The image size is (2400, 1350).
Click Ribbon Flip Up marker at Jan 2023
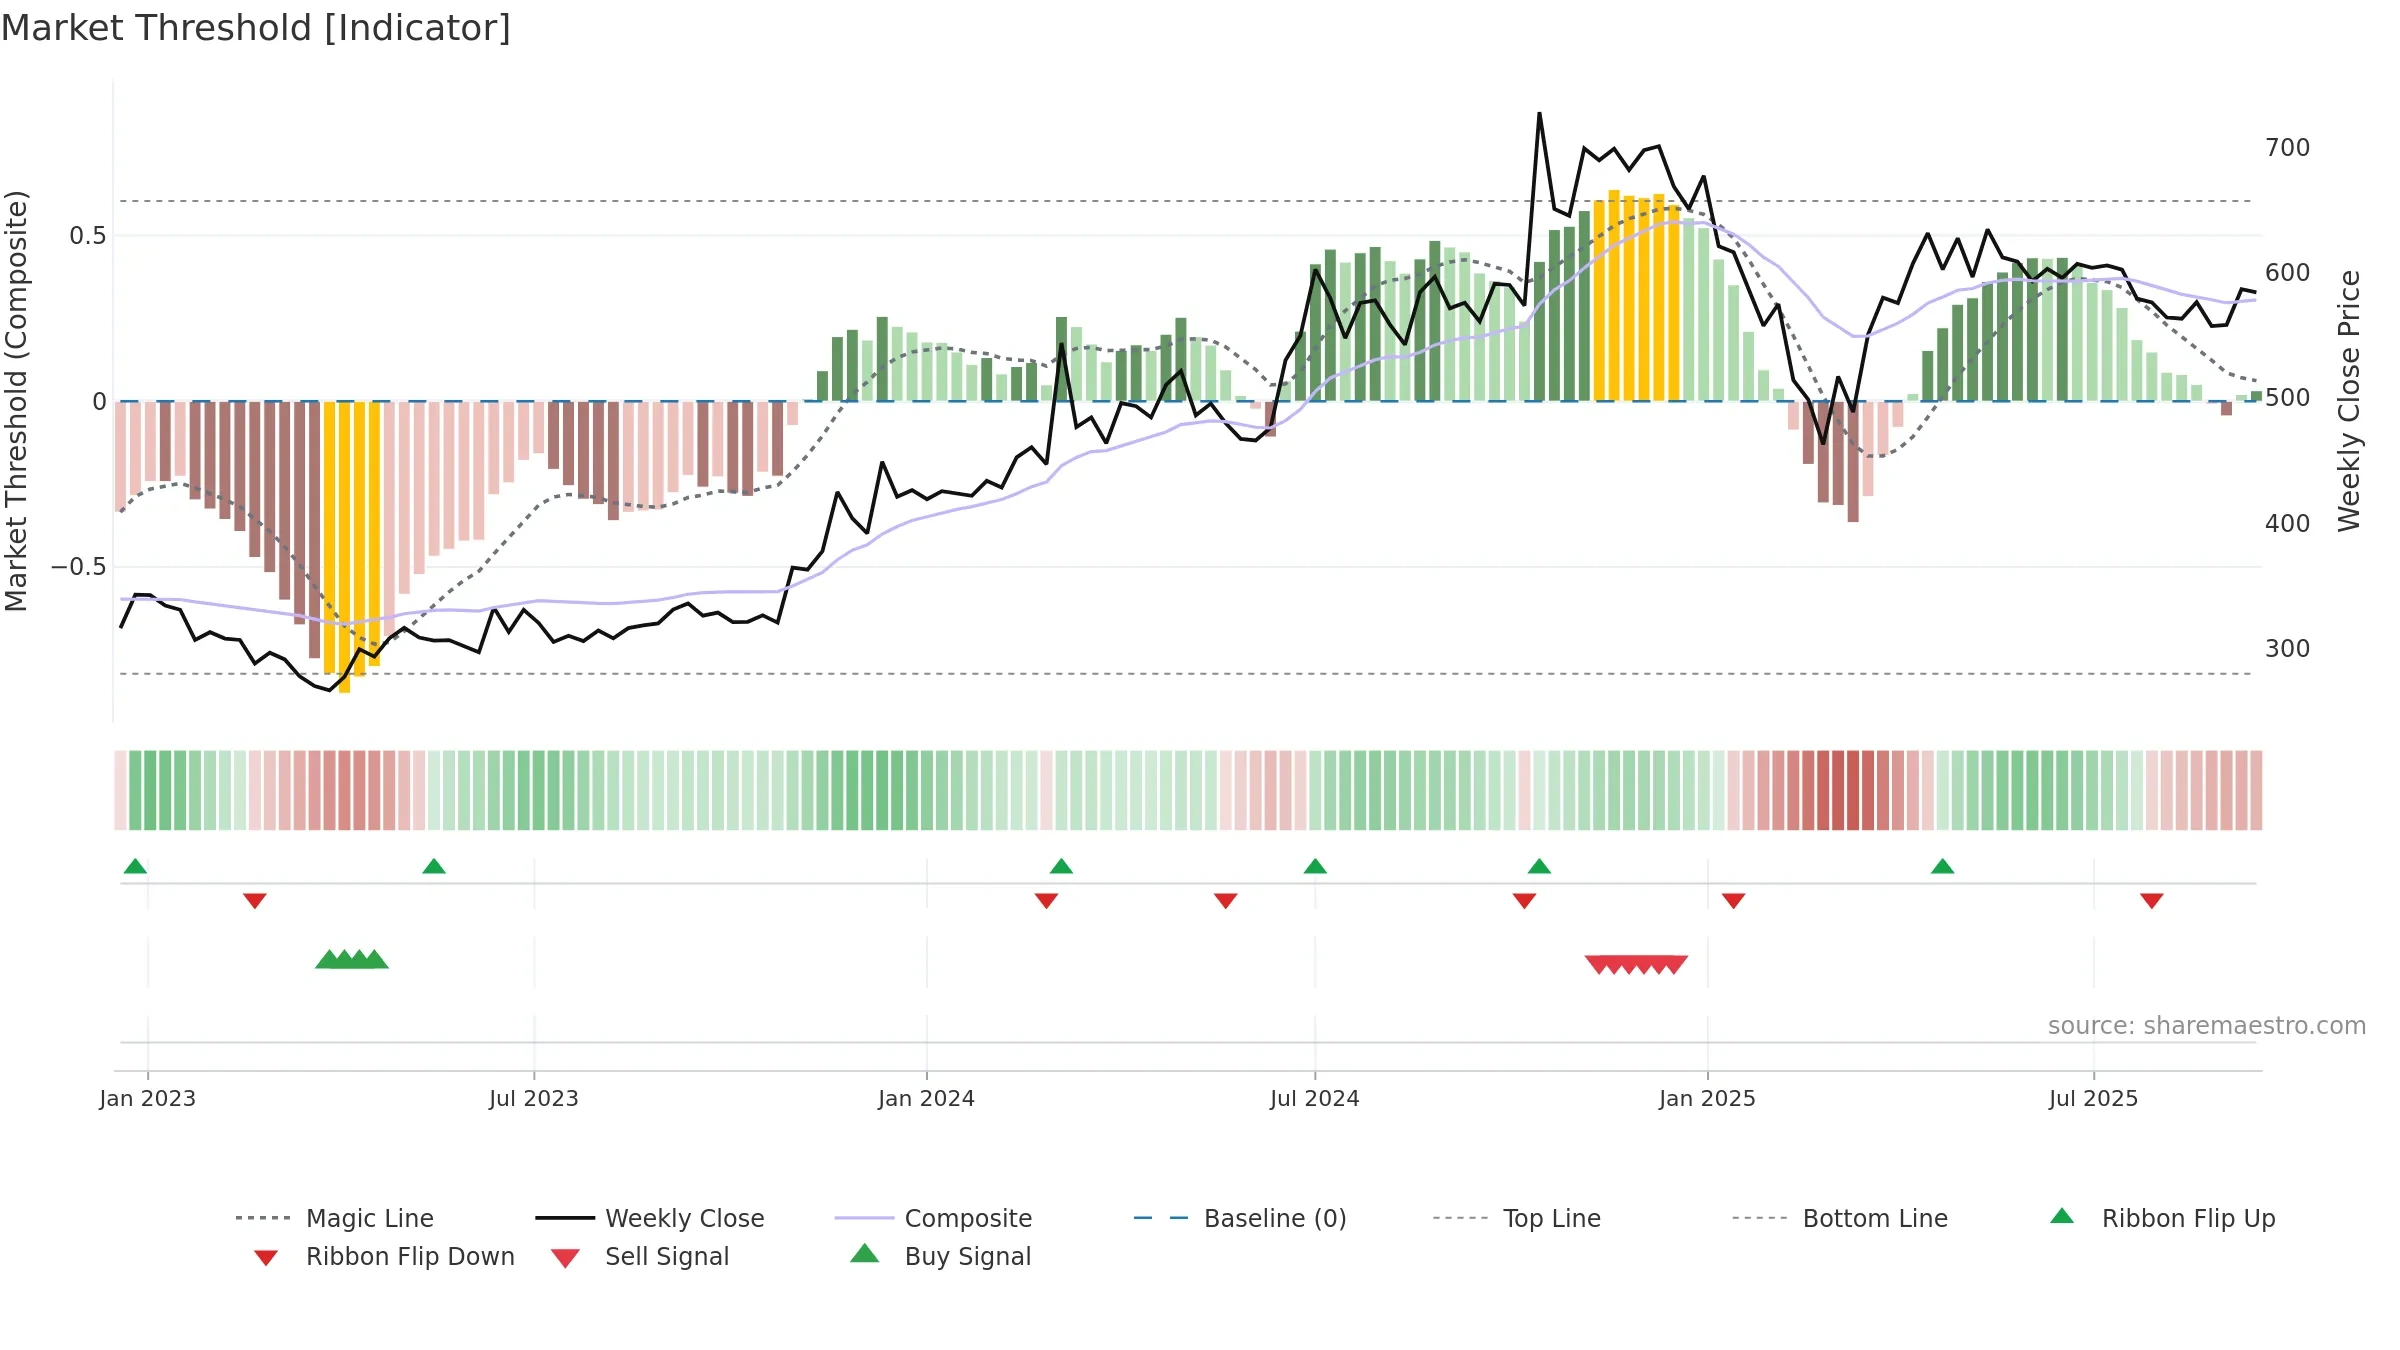pyautogui.click(x=135, y=866)
